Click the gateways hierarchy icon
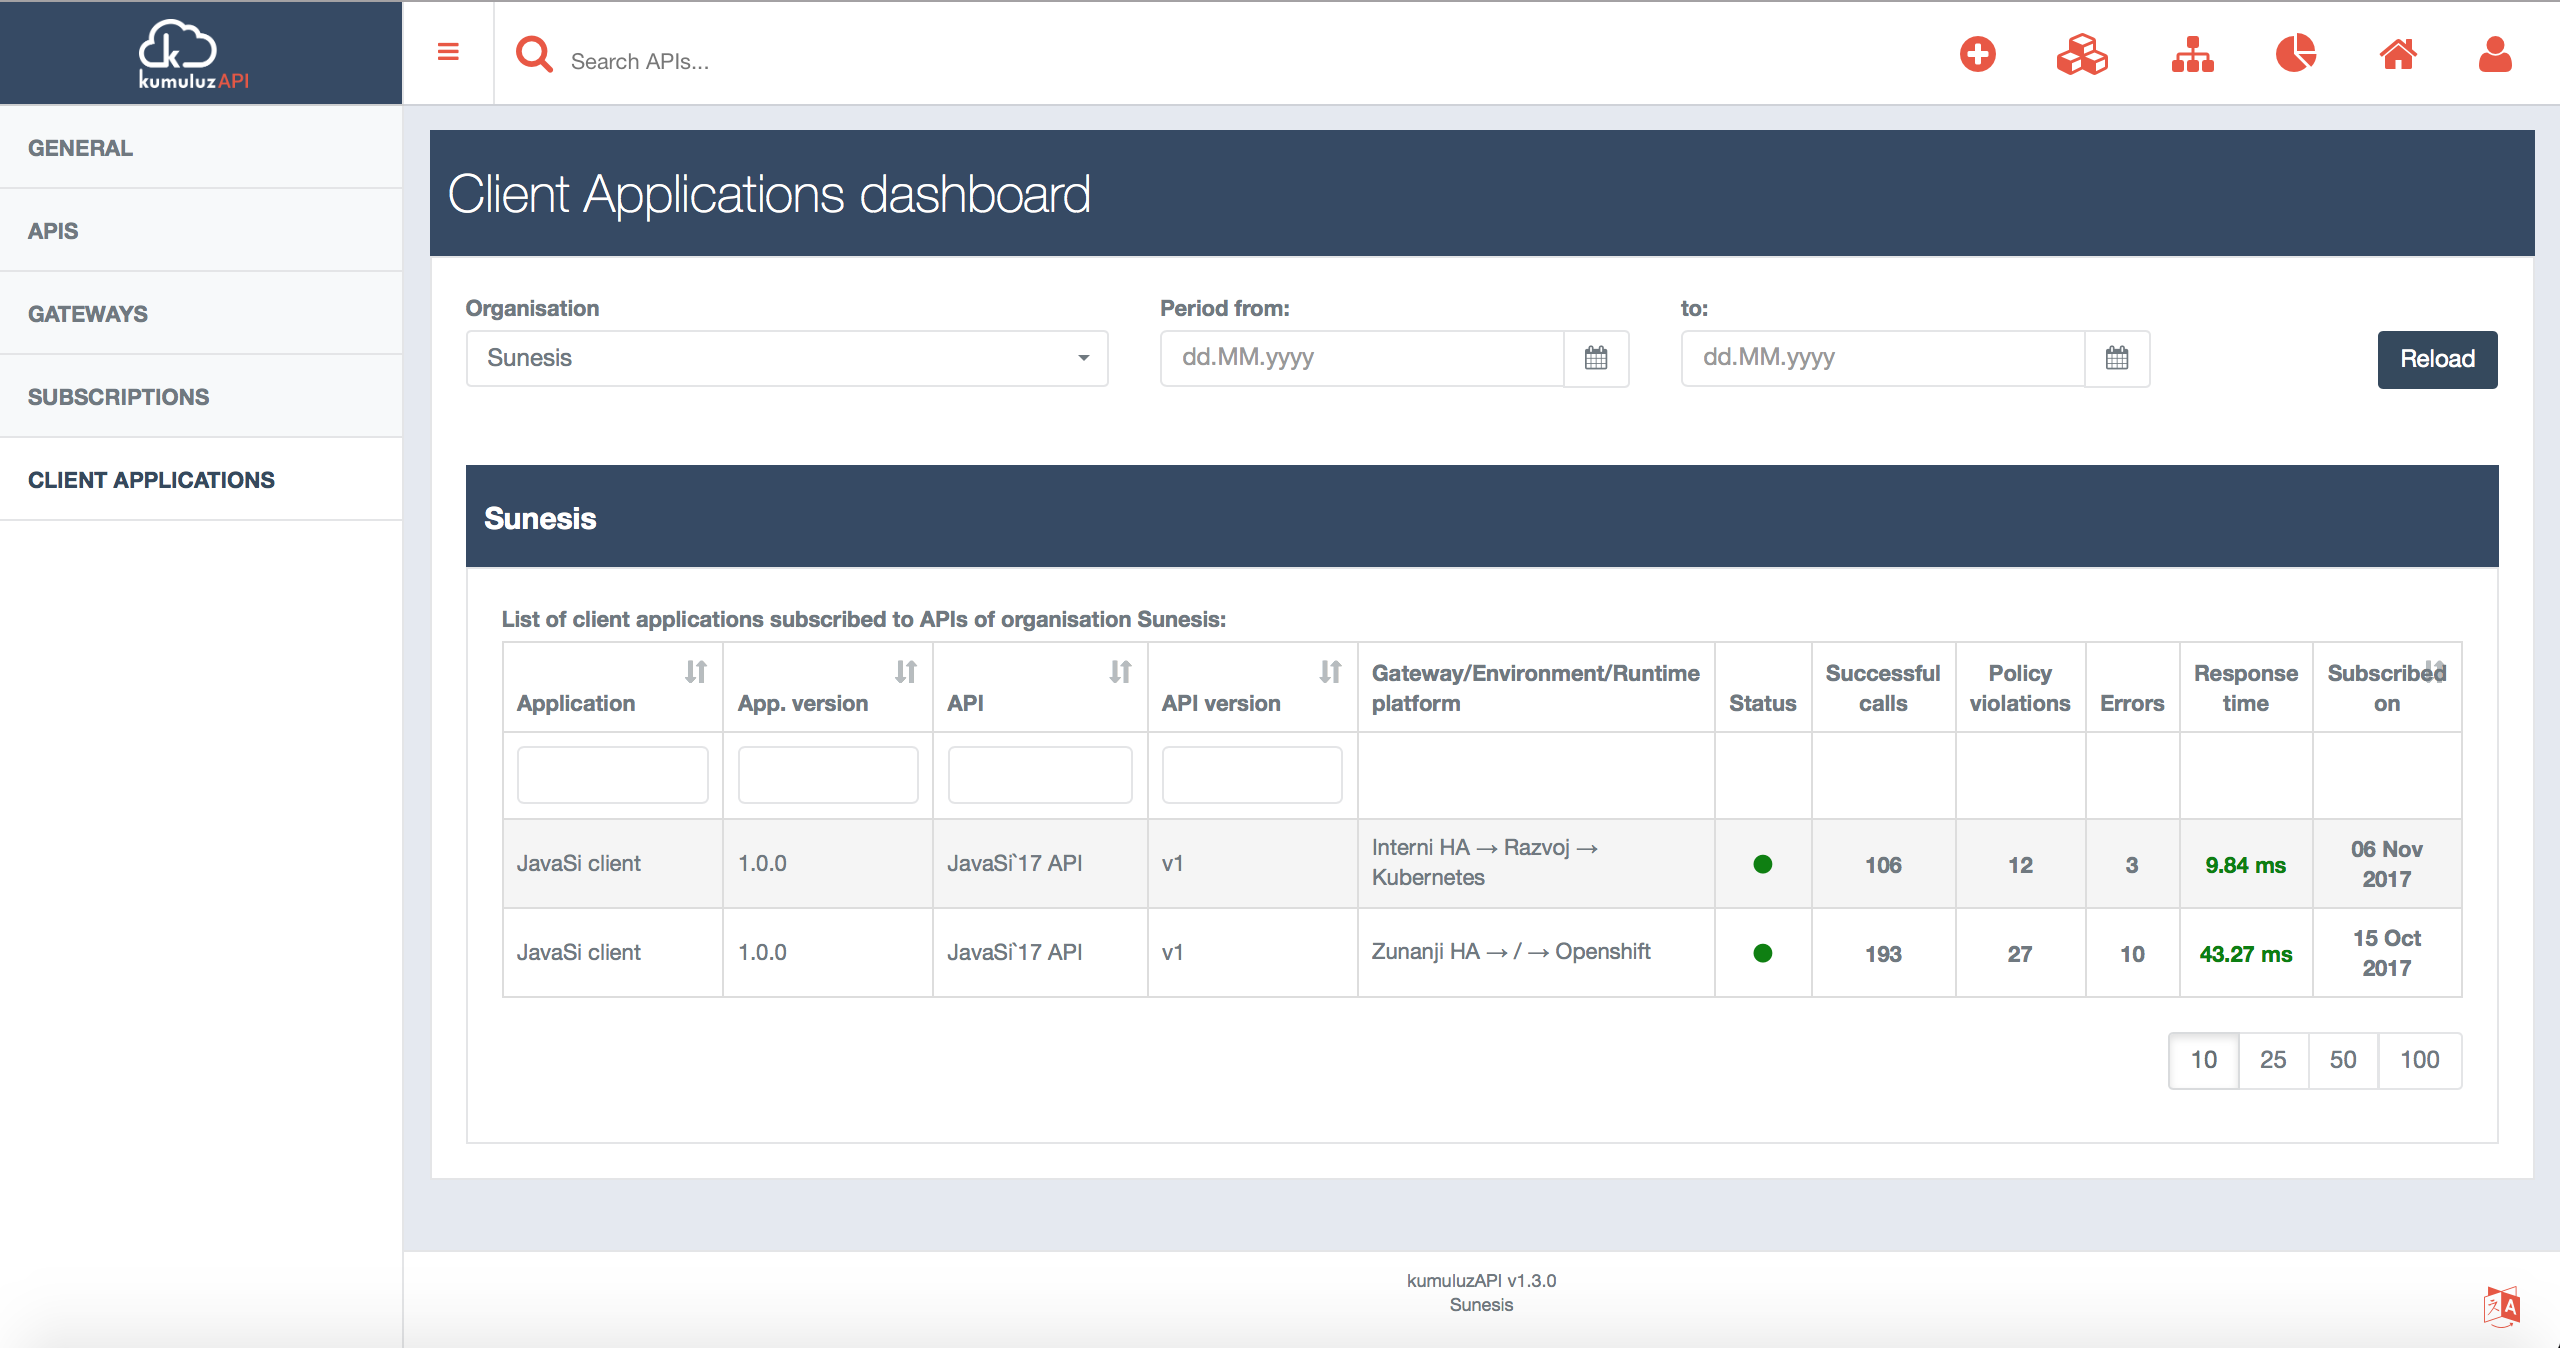 (x=2191, y=56)
